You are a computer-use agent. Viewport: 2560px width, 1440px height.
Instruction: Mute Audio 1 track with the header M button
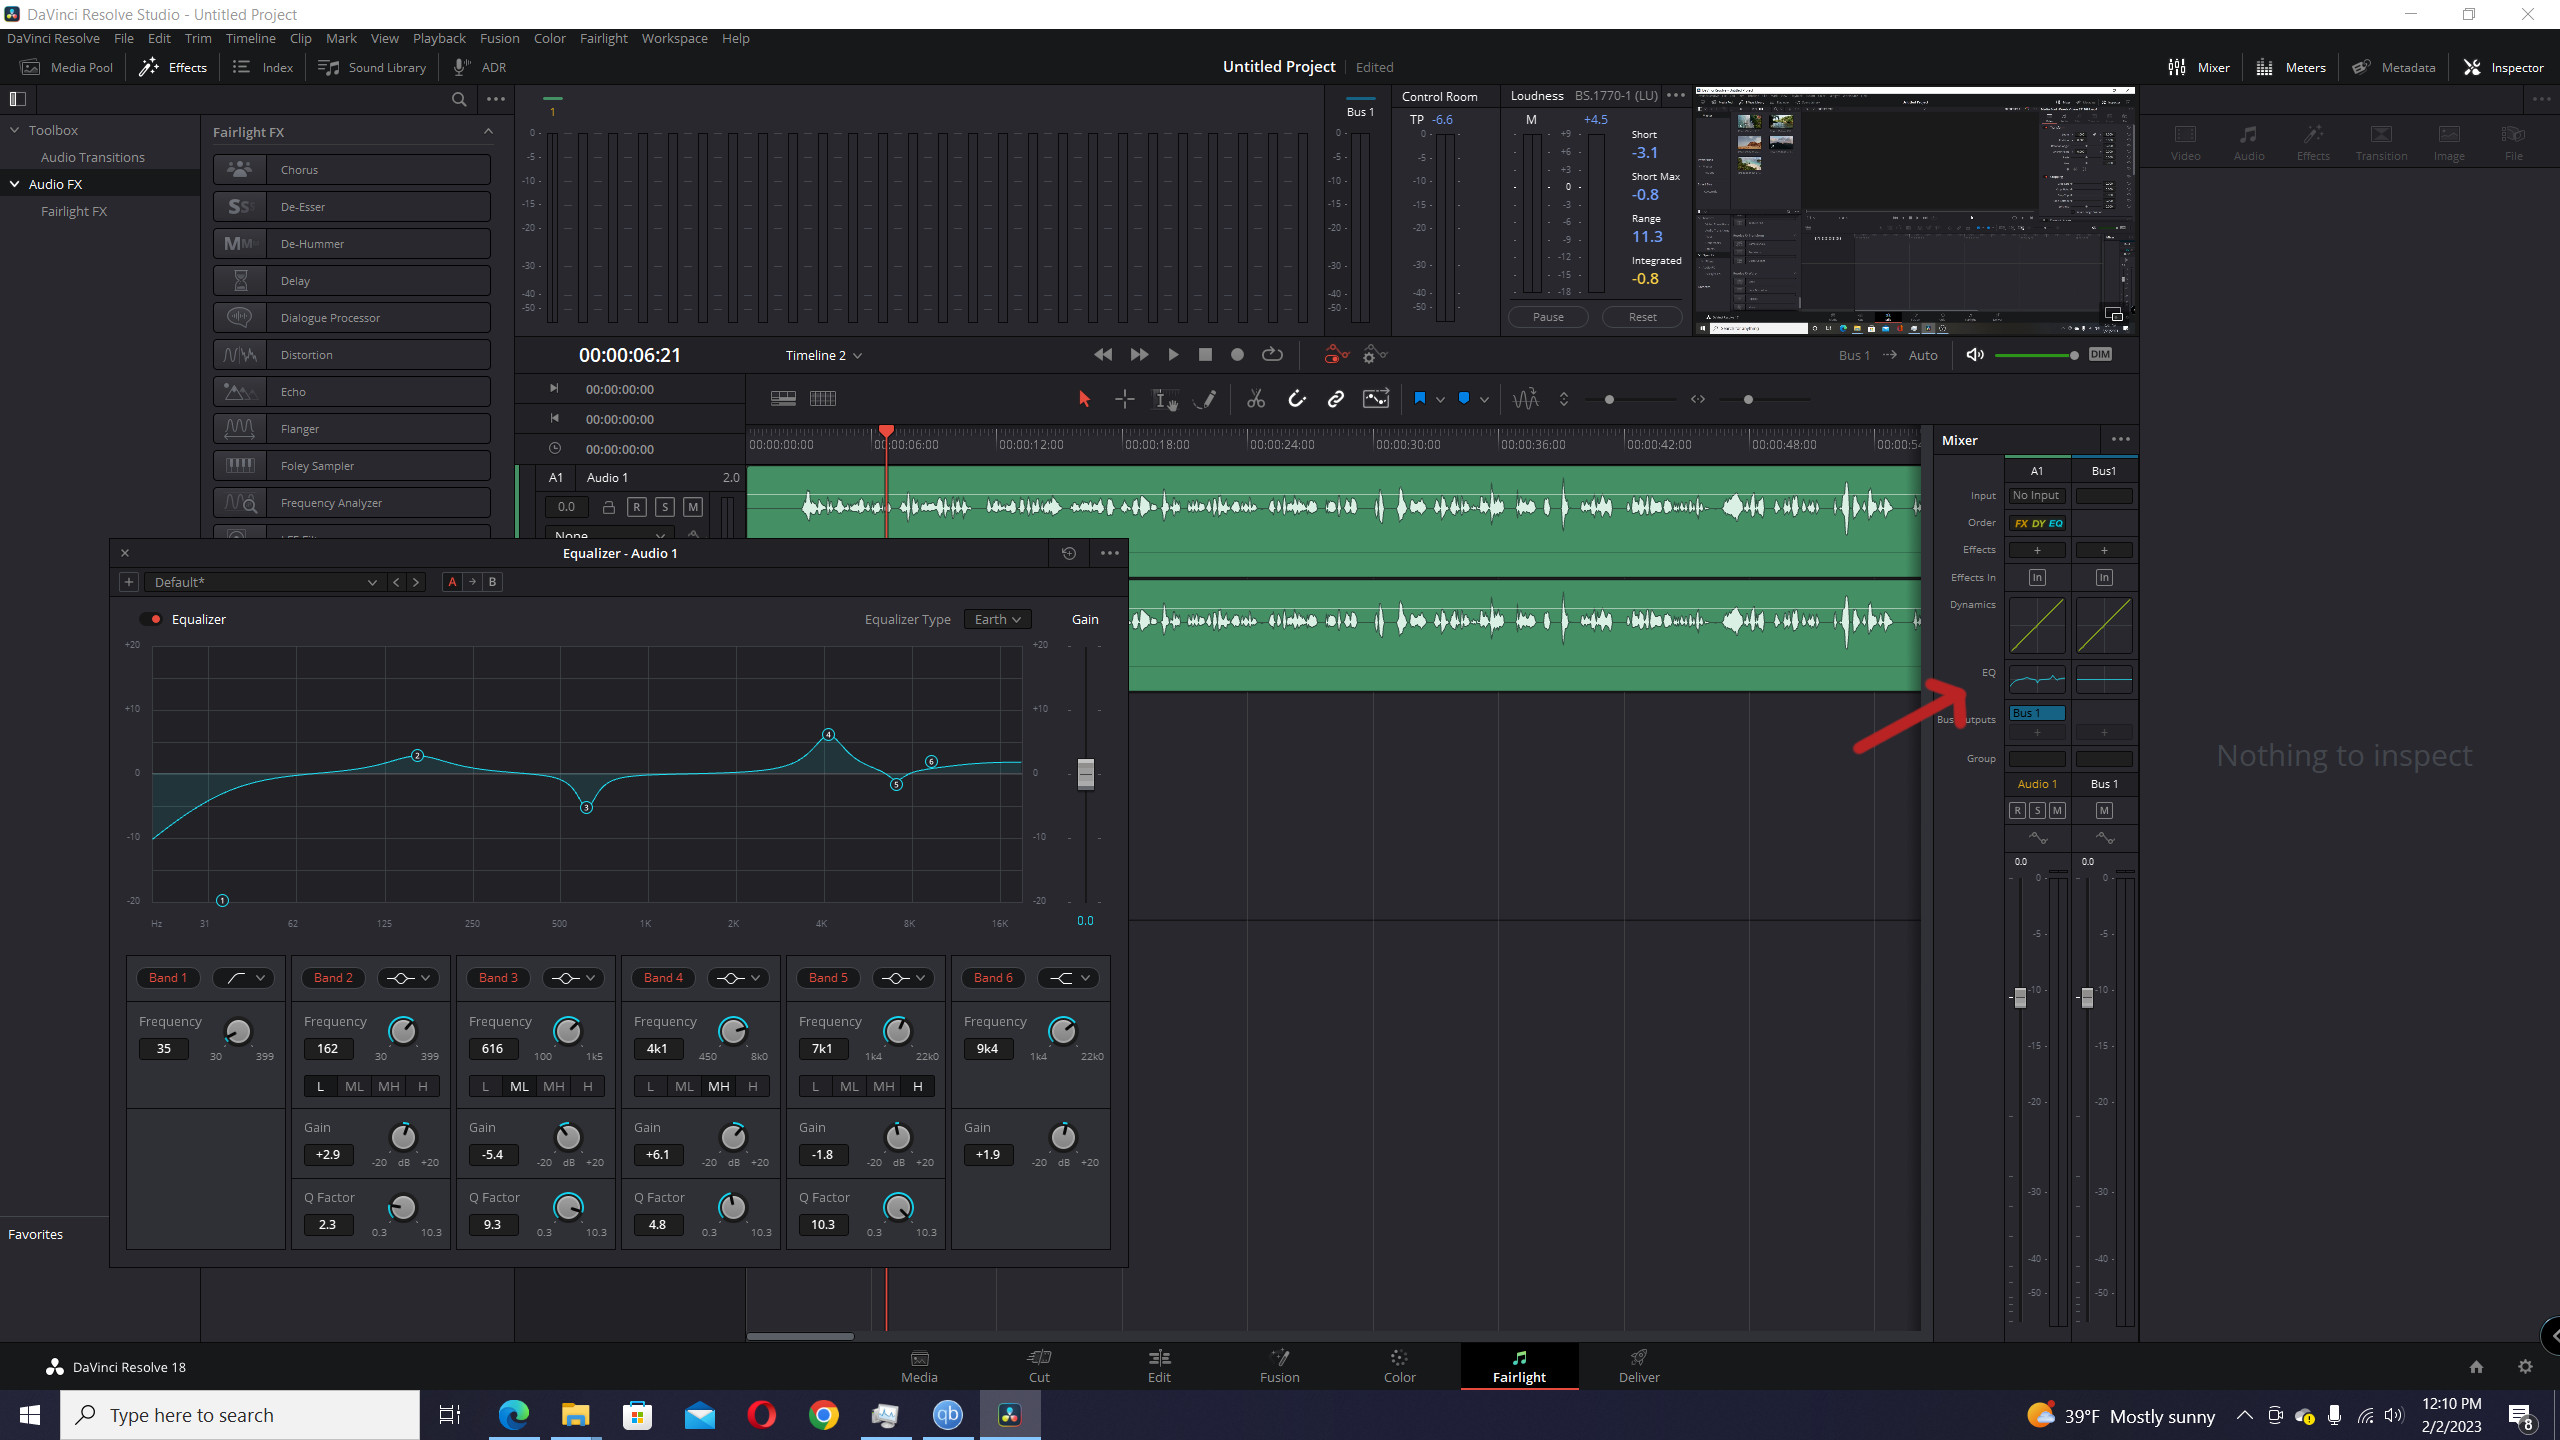pos(693,507)
